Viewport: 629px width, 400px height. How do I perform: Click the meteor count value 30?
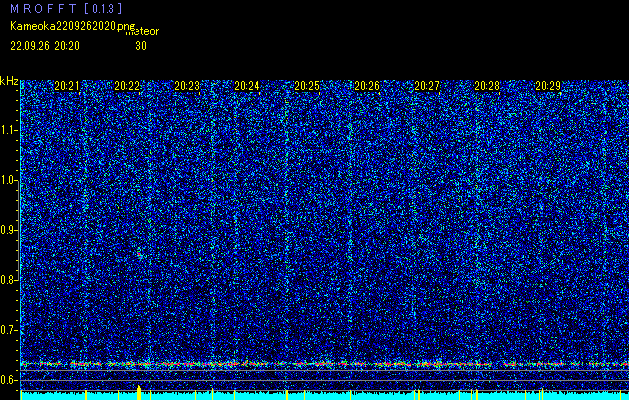141,46
